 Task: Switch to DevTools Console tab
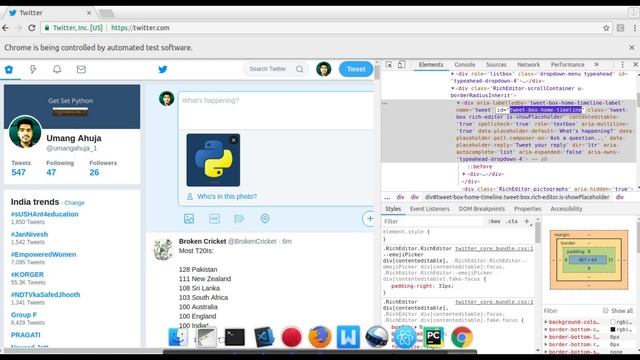click(464, 65)
